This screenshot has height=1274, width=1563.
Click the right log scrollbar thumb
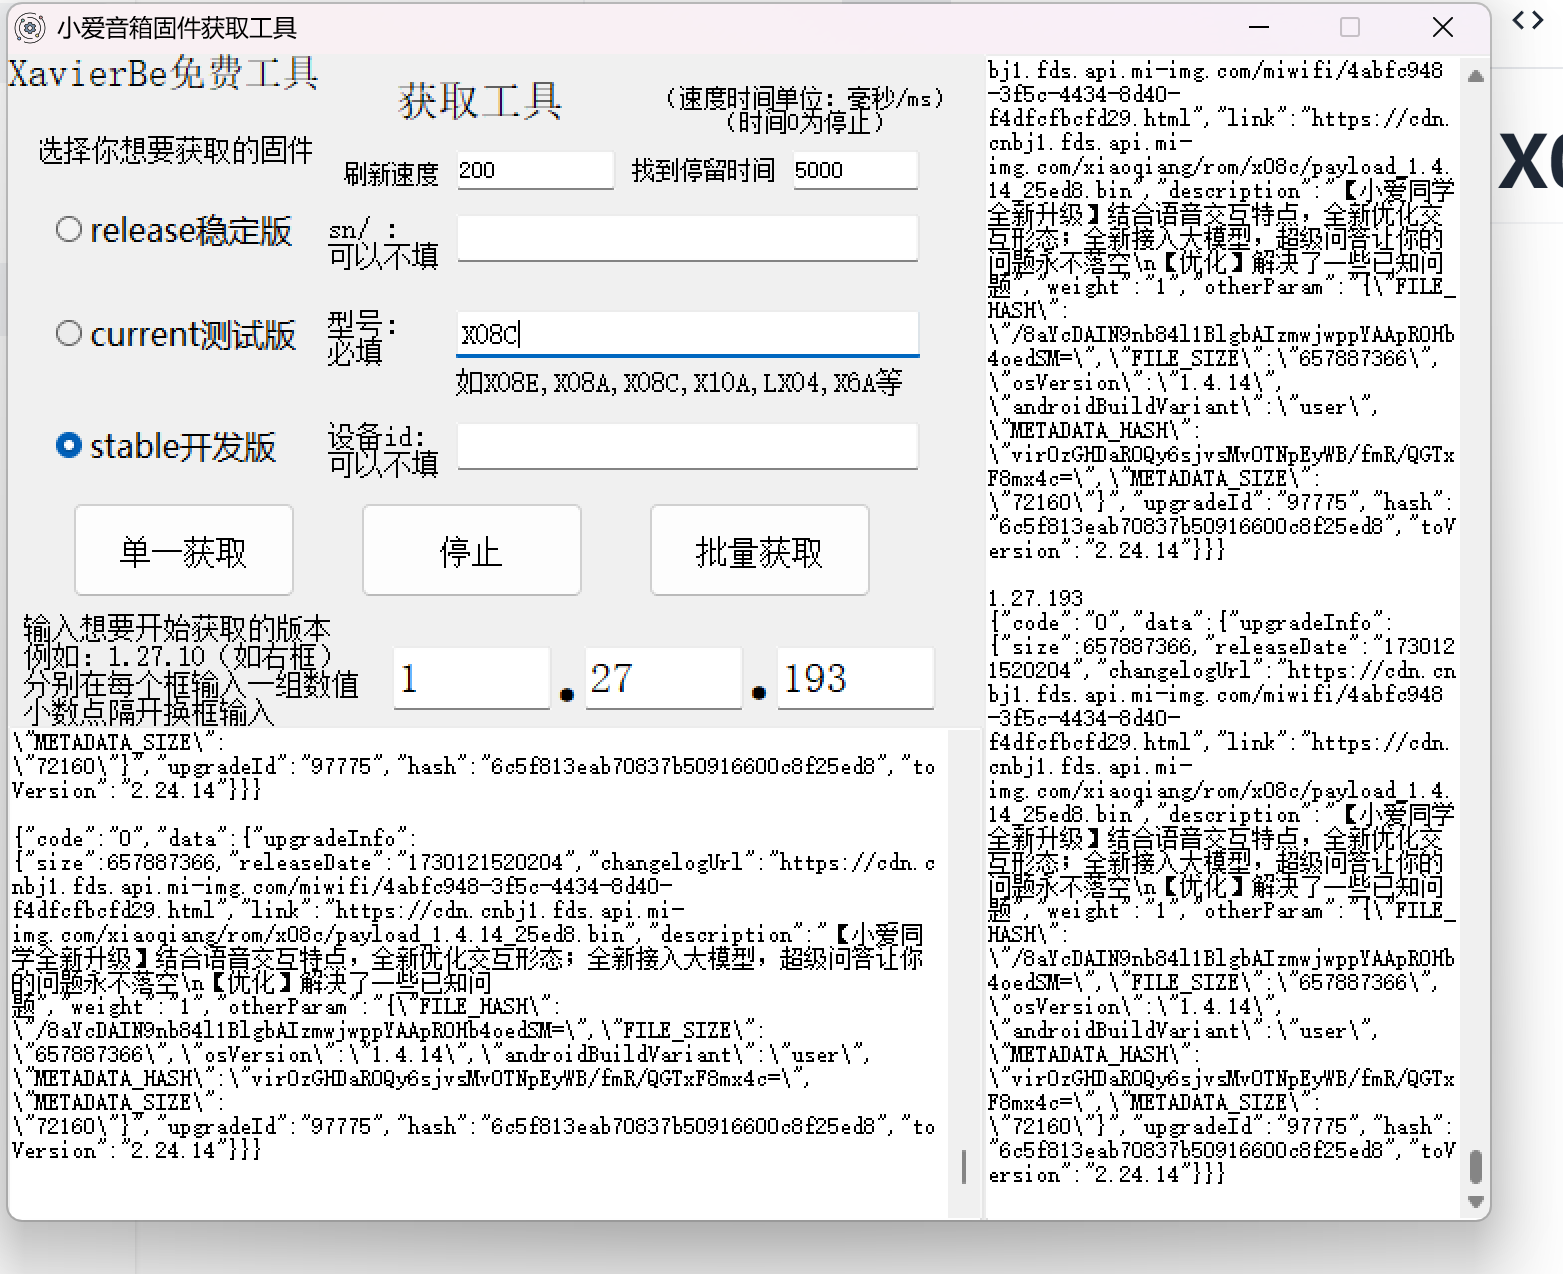[1475, 1167]
